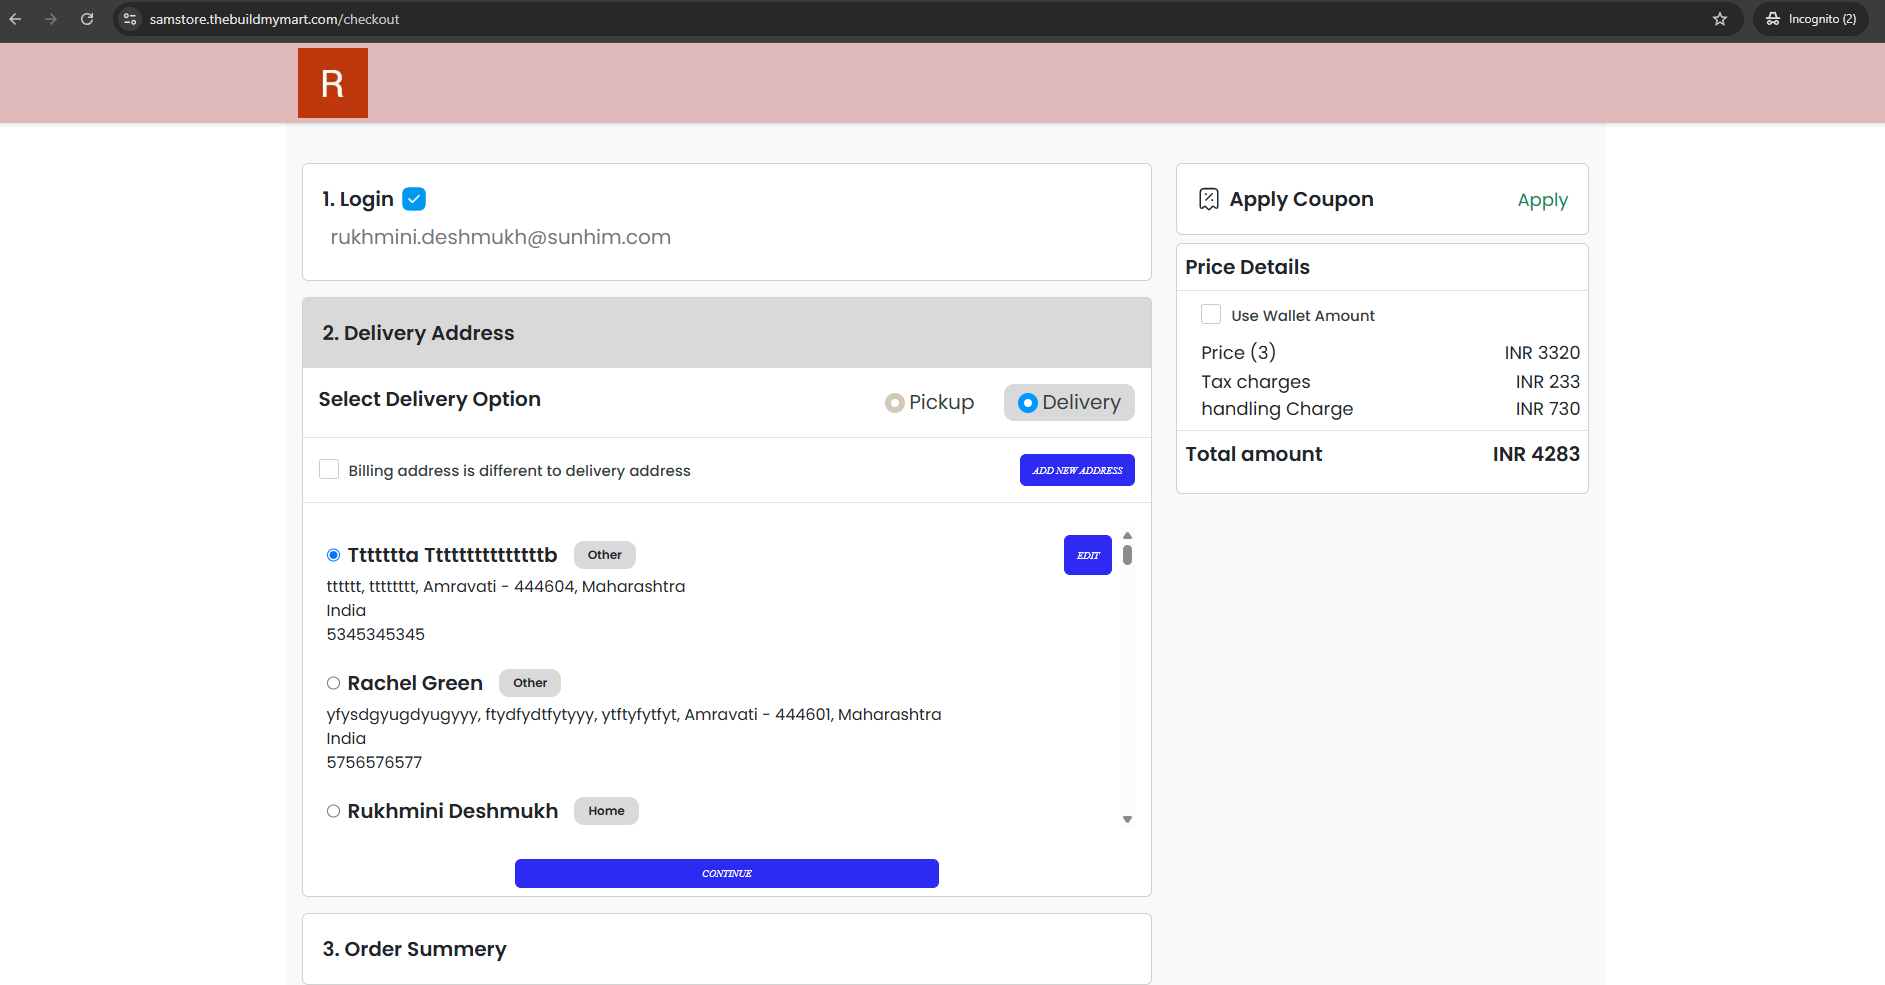
Task: Click the address list scroll down arrow
Action: tap(1127, 819)
